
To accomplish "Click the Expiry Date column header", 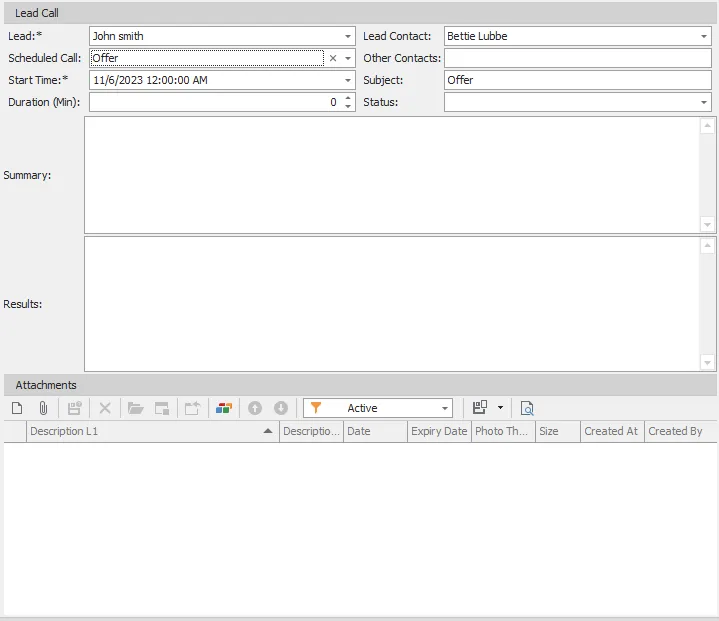I will 439,431.
